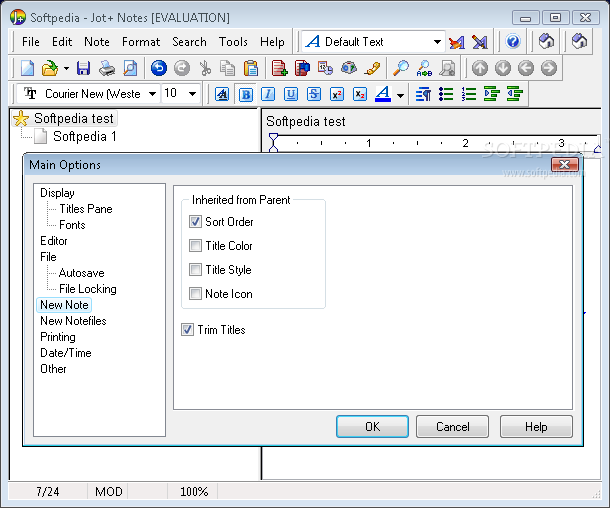Click the blue Undo icon

point(159,68)
